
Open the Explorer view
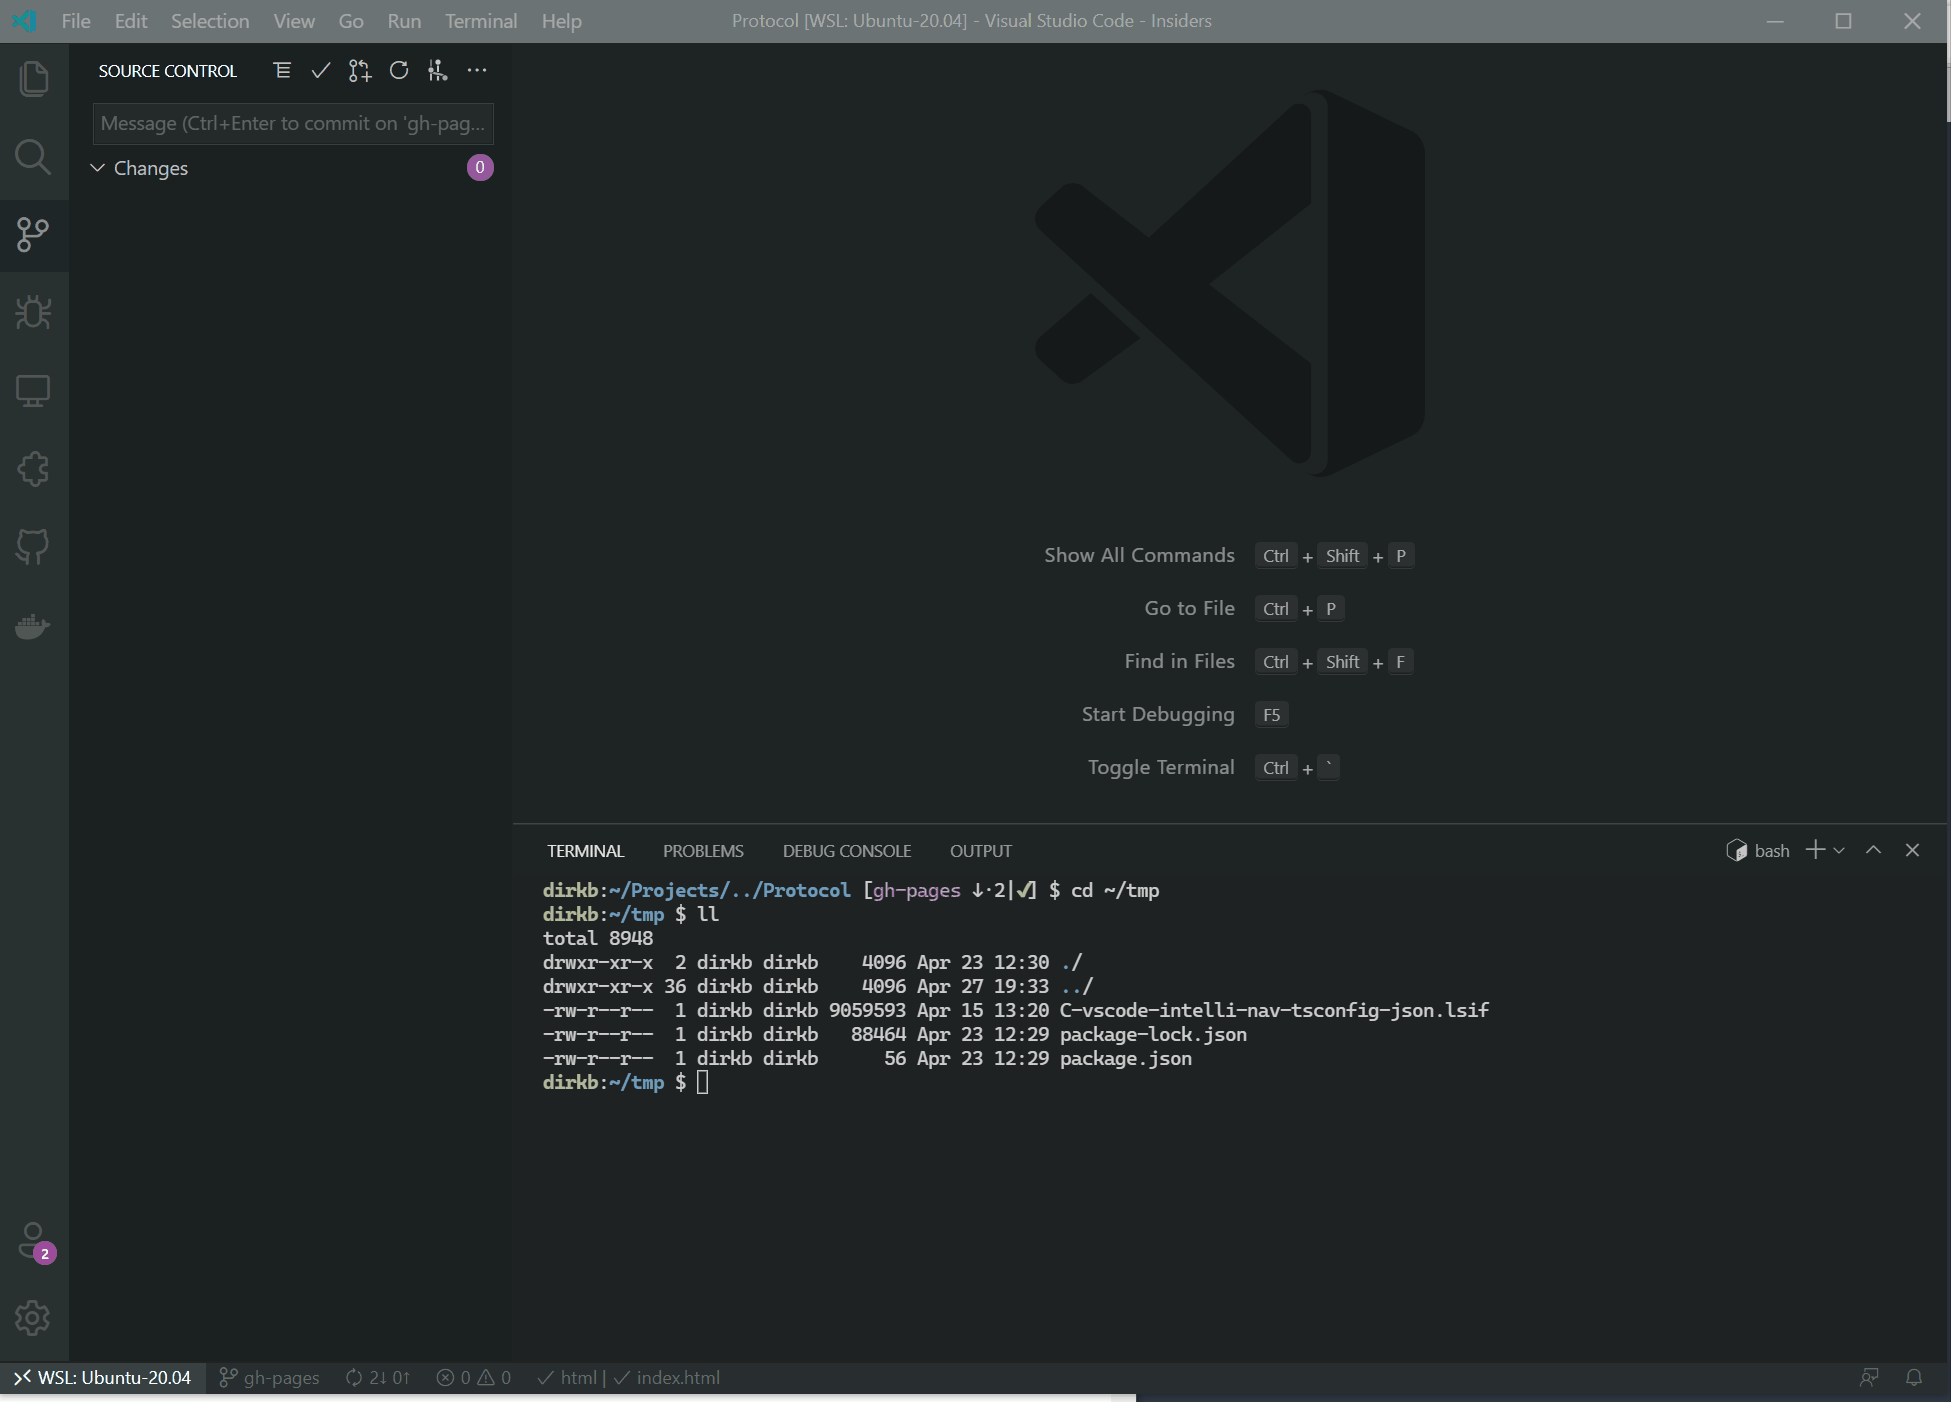click(x=34, y=79)
